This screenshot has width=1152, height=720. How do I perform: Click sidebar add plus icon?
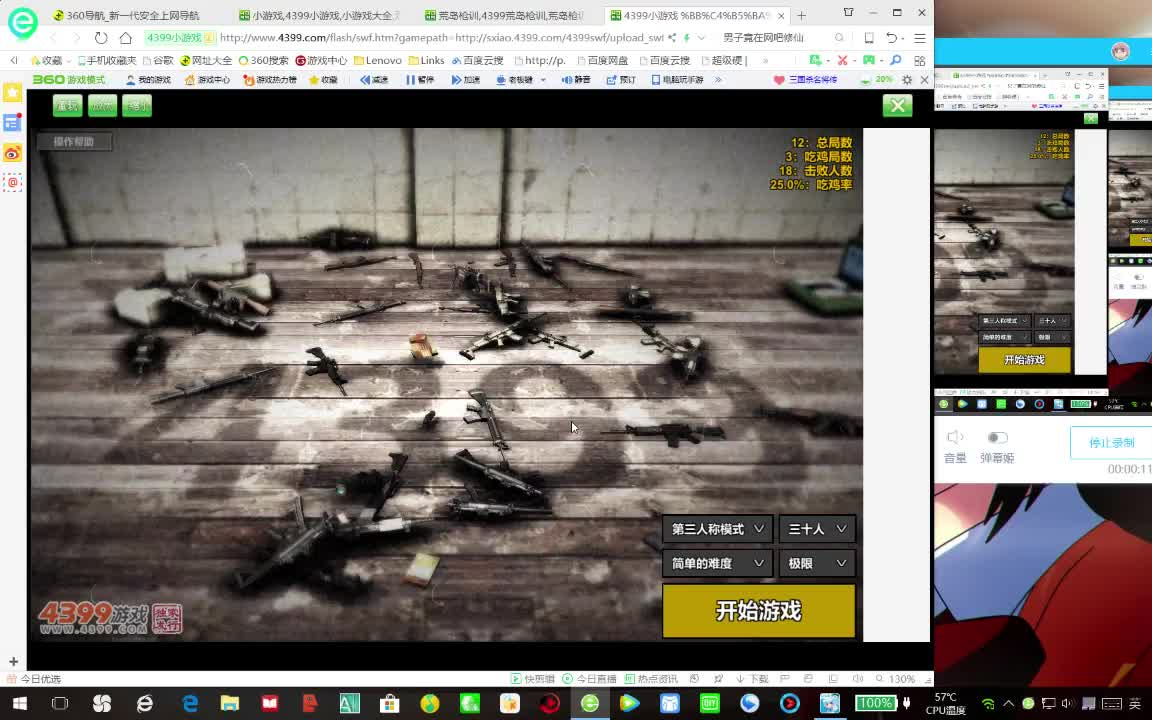pyautogui.click(x=13, y=661)
